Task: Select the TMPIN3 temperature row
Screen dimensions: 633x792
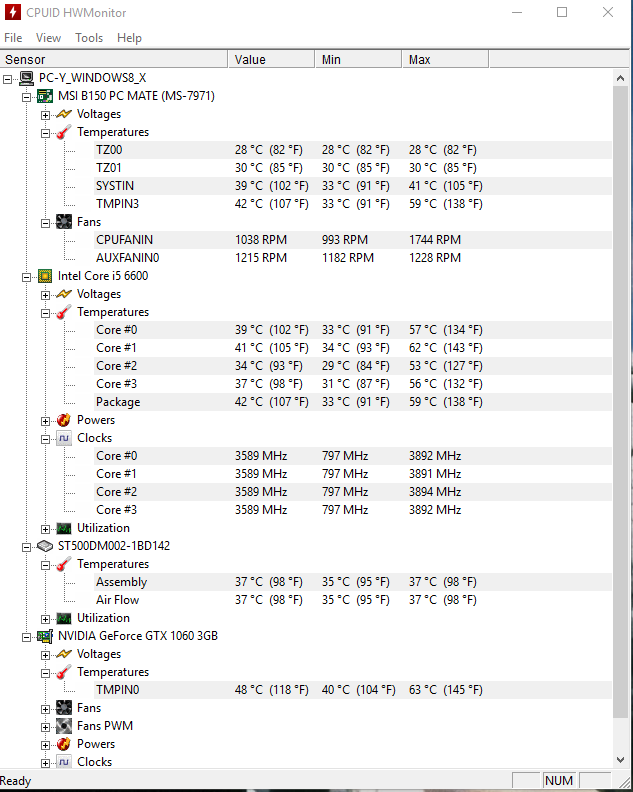Action: tap(353, 204)
